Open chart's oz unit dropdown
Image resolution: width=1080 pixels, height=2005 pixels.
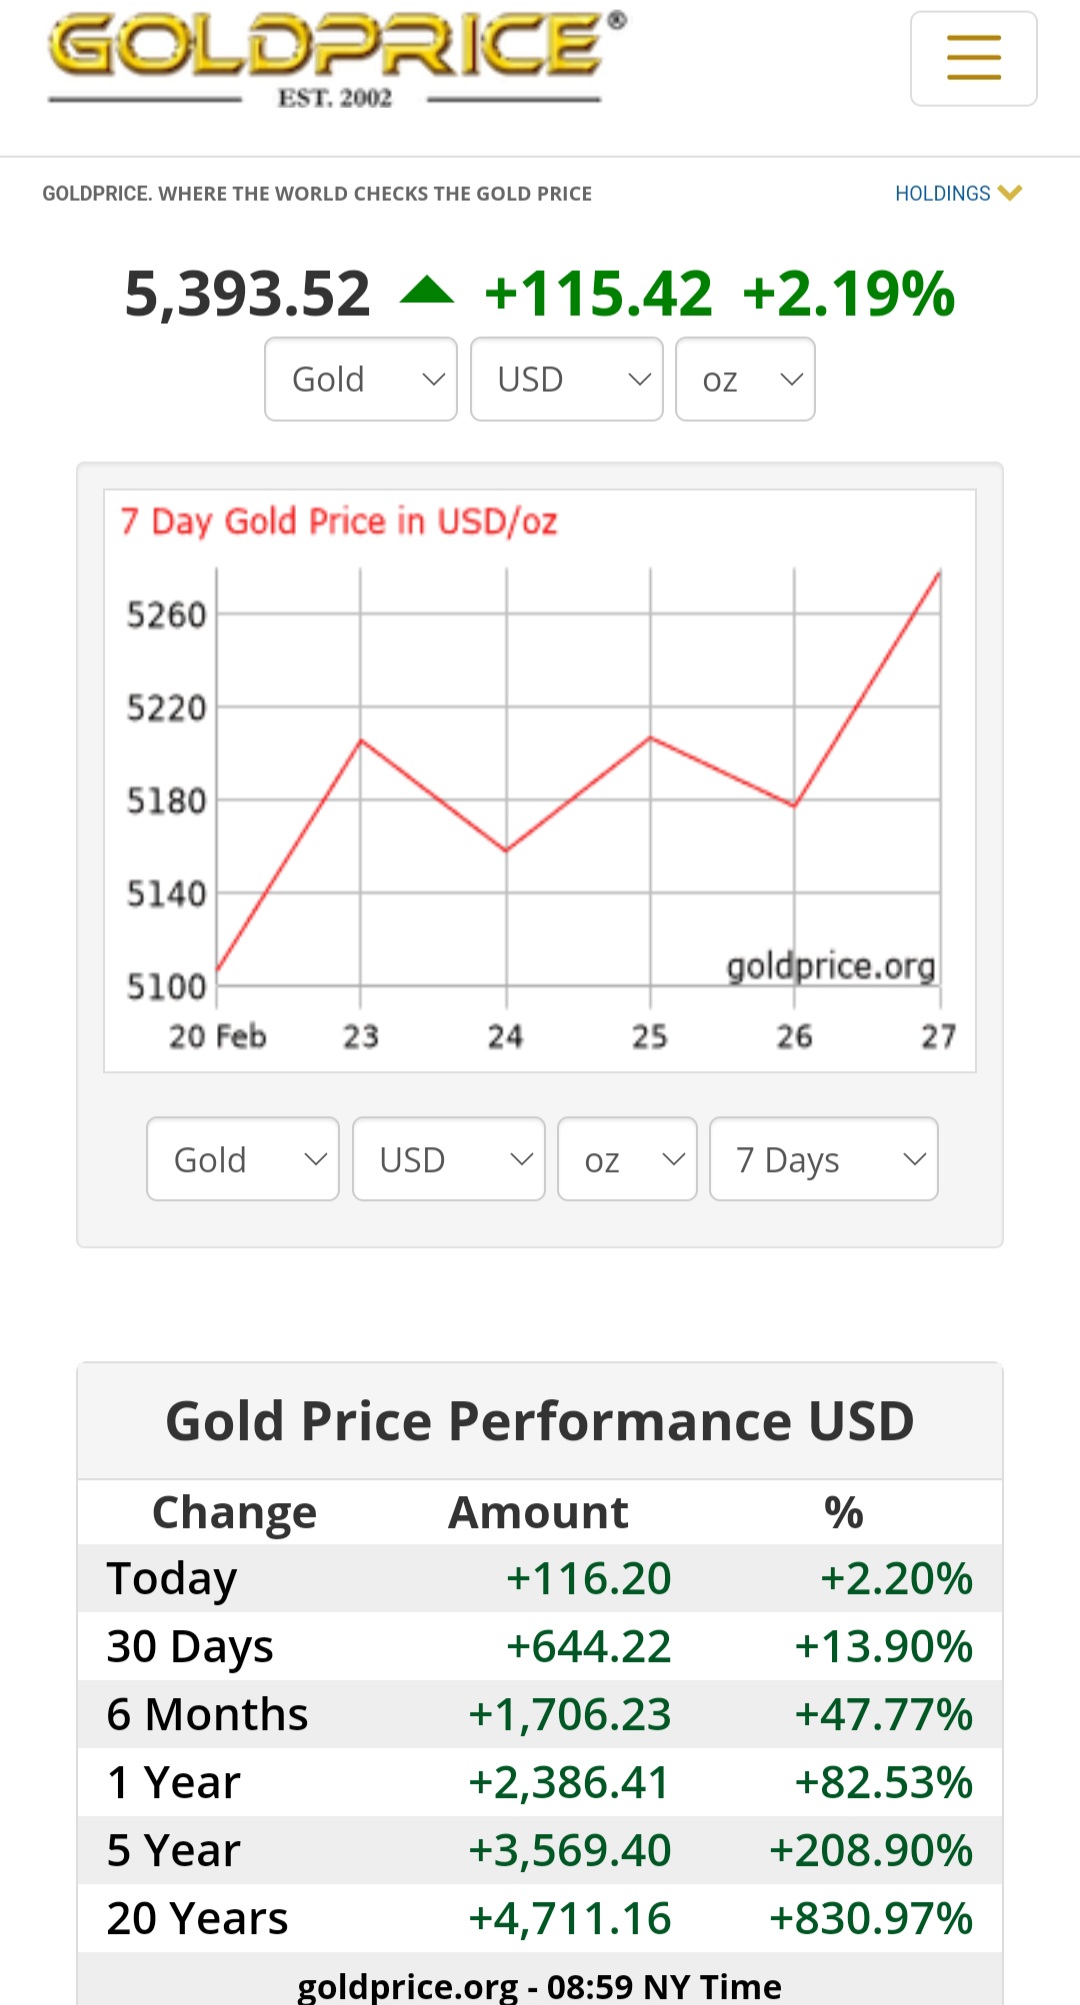pyautogui.click(x=627, y=1159)
